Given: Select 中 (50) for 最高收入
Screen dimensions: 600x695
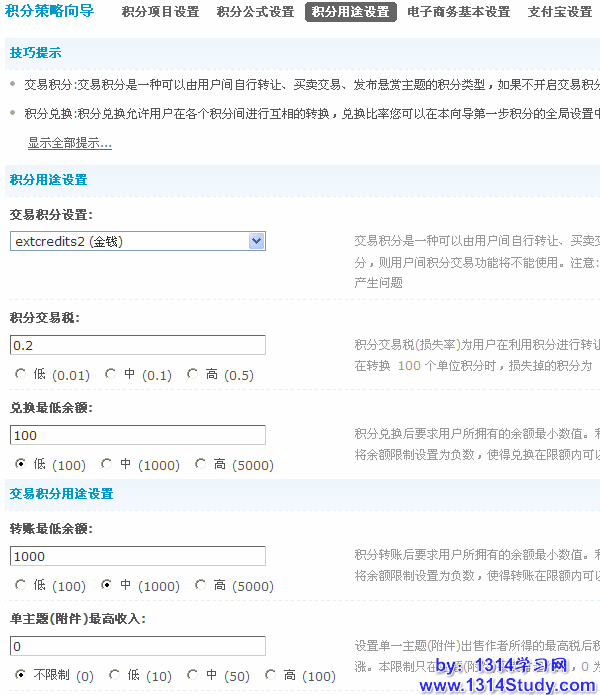Looking at the screenshot, I should [x=193, y=676].
